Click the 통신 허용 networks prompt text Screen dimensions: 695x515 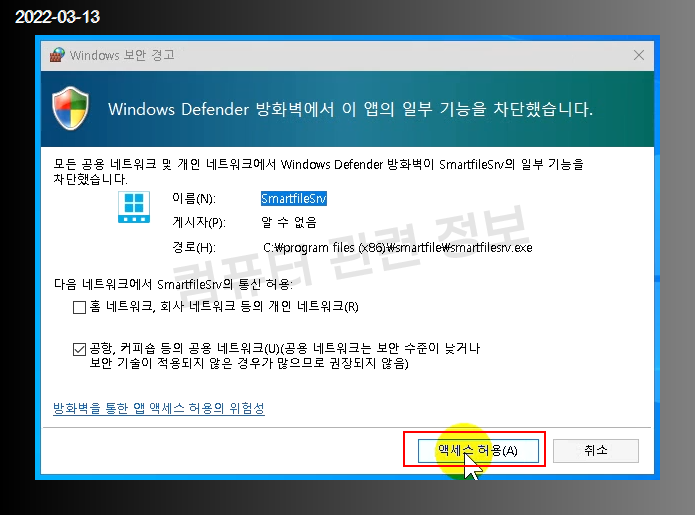[173, 284]
